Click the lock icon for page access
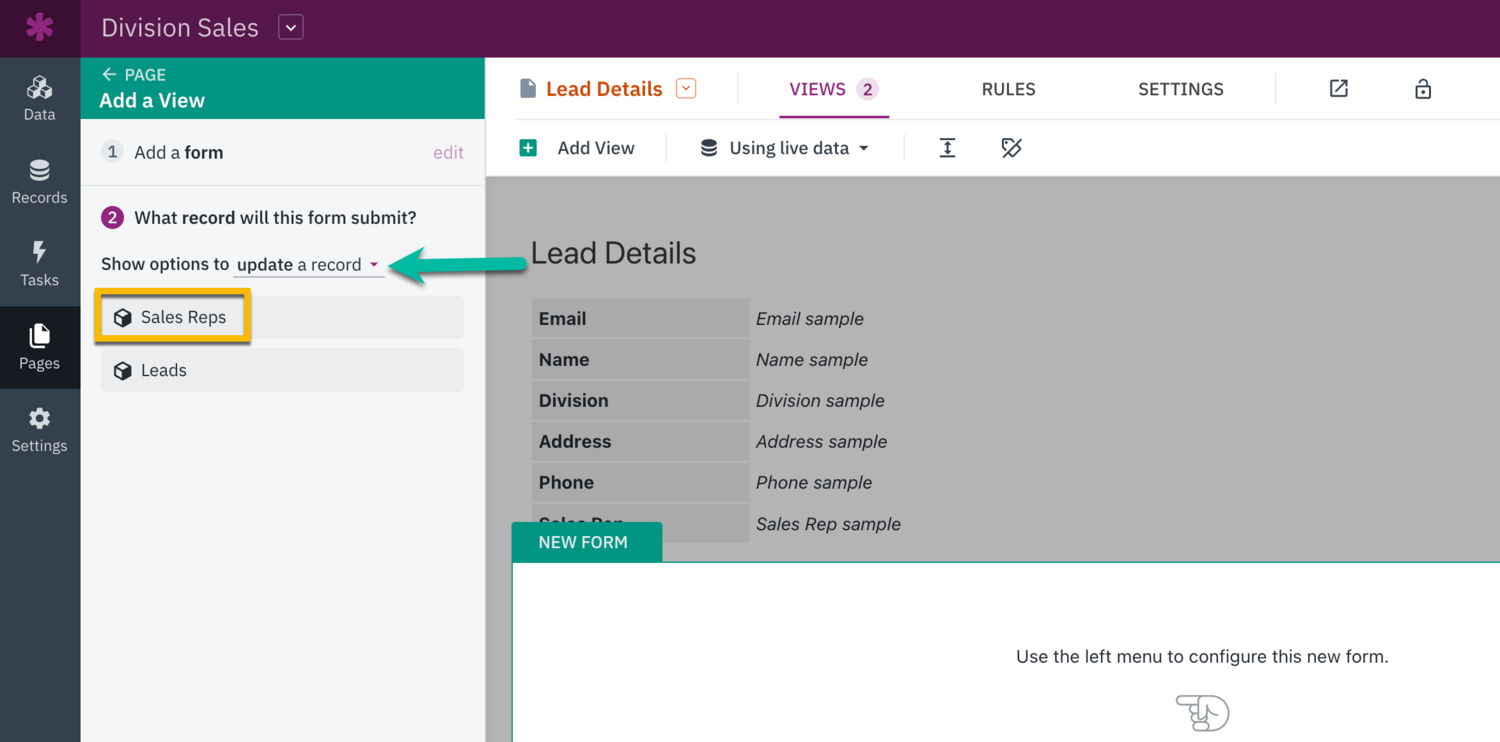 pos(1422,89)
